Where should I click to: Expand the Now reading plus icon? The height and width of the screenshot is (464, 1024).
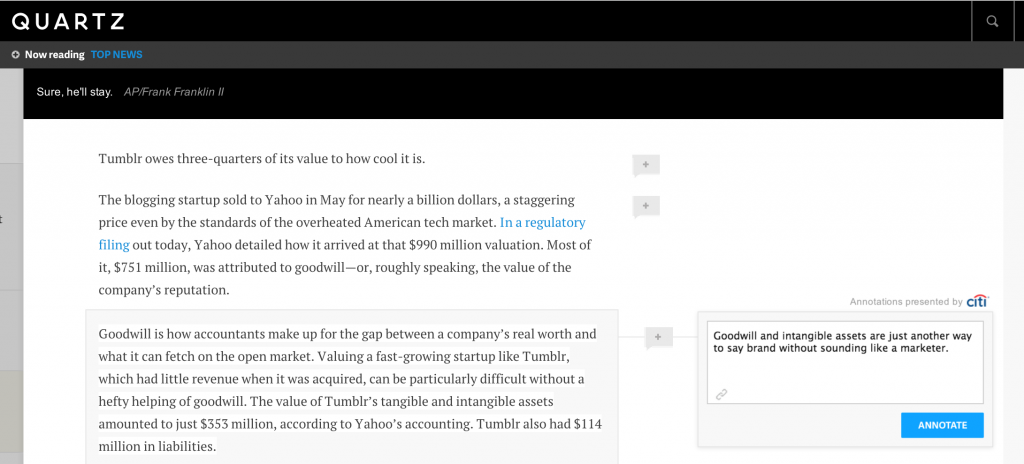tap(16, 55)
